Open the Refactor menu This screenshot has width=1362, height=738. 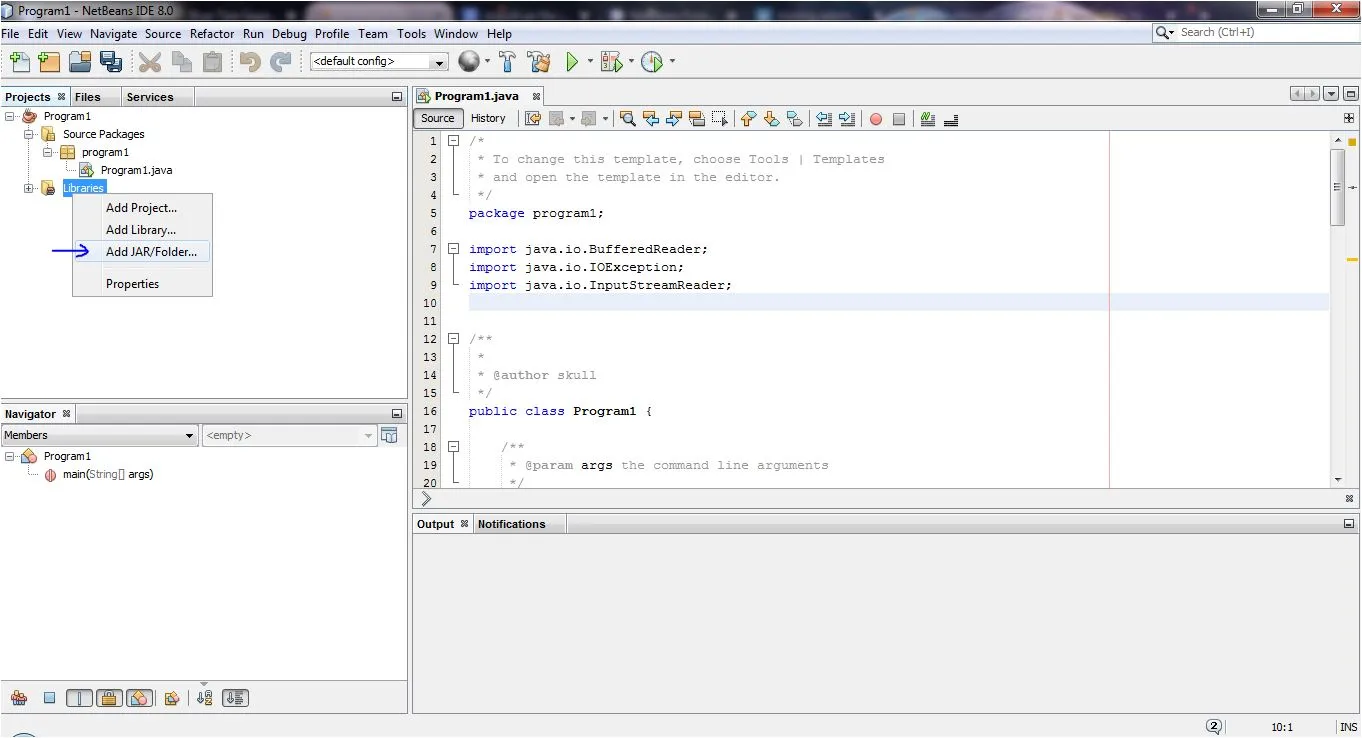pyautogui.click(x=212, y=33)
